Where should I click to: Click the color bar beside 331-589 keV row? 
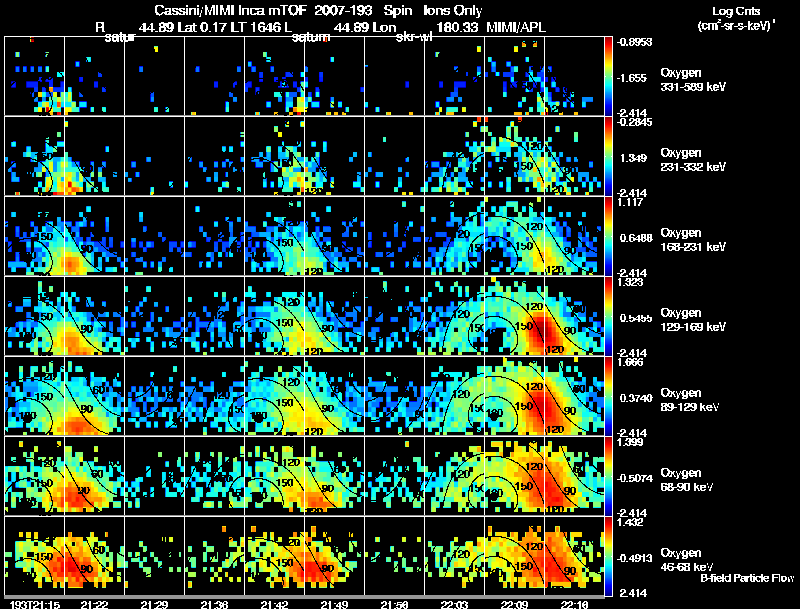coord(608,76)
